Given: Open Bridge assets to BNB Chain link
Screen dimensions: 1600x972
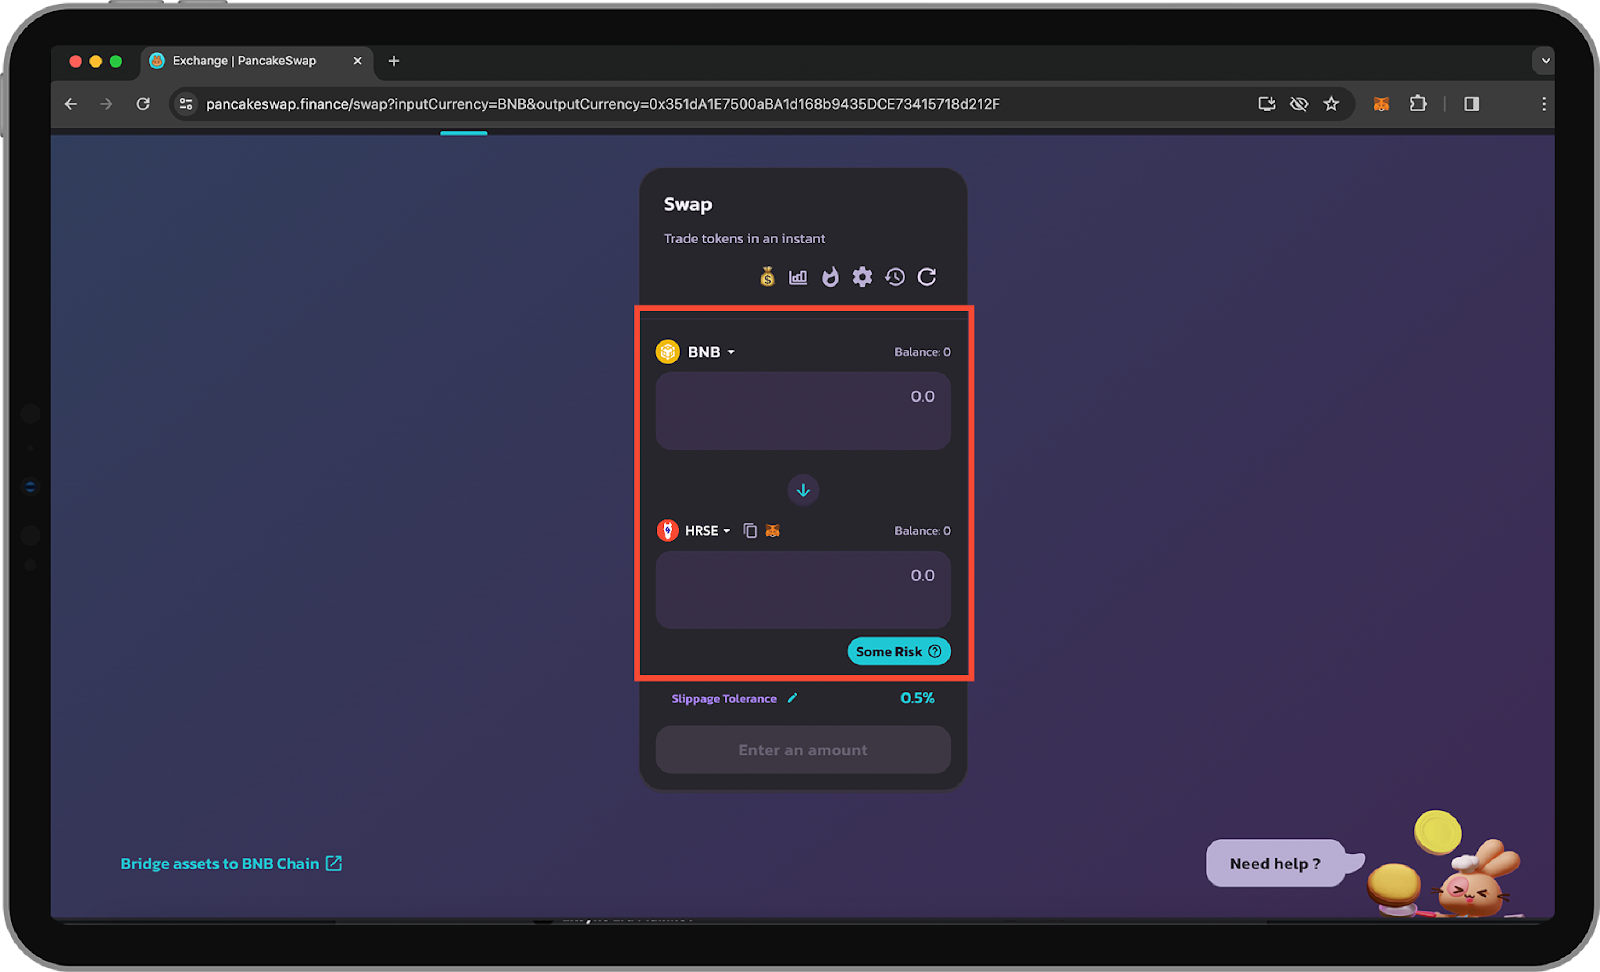Looking at the screenshot, I should [231, 863].
